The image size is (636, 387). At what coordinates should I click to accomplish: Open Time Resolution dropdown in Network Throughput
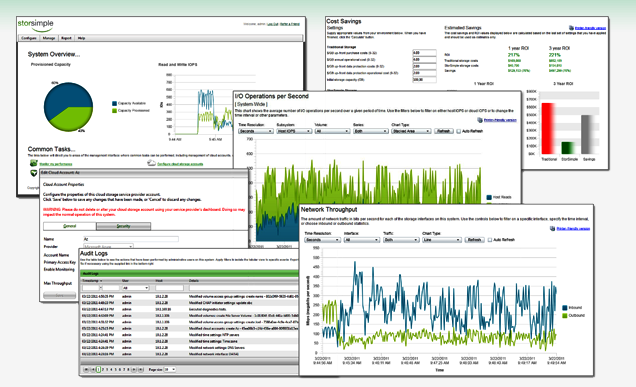click(x=322, y=240)
